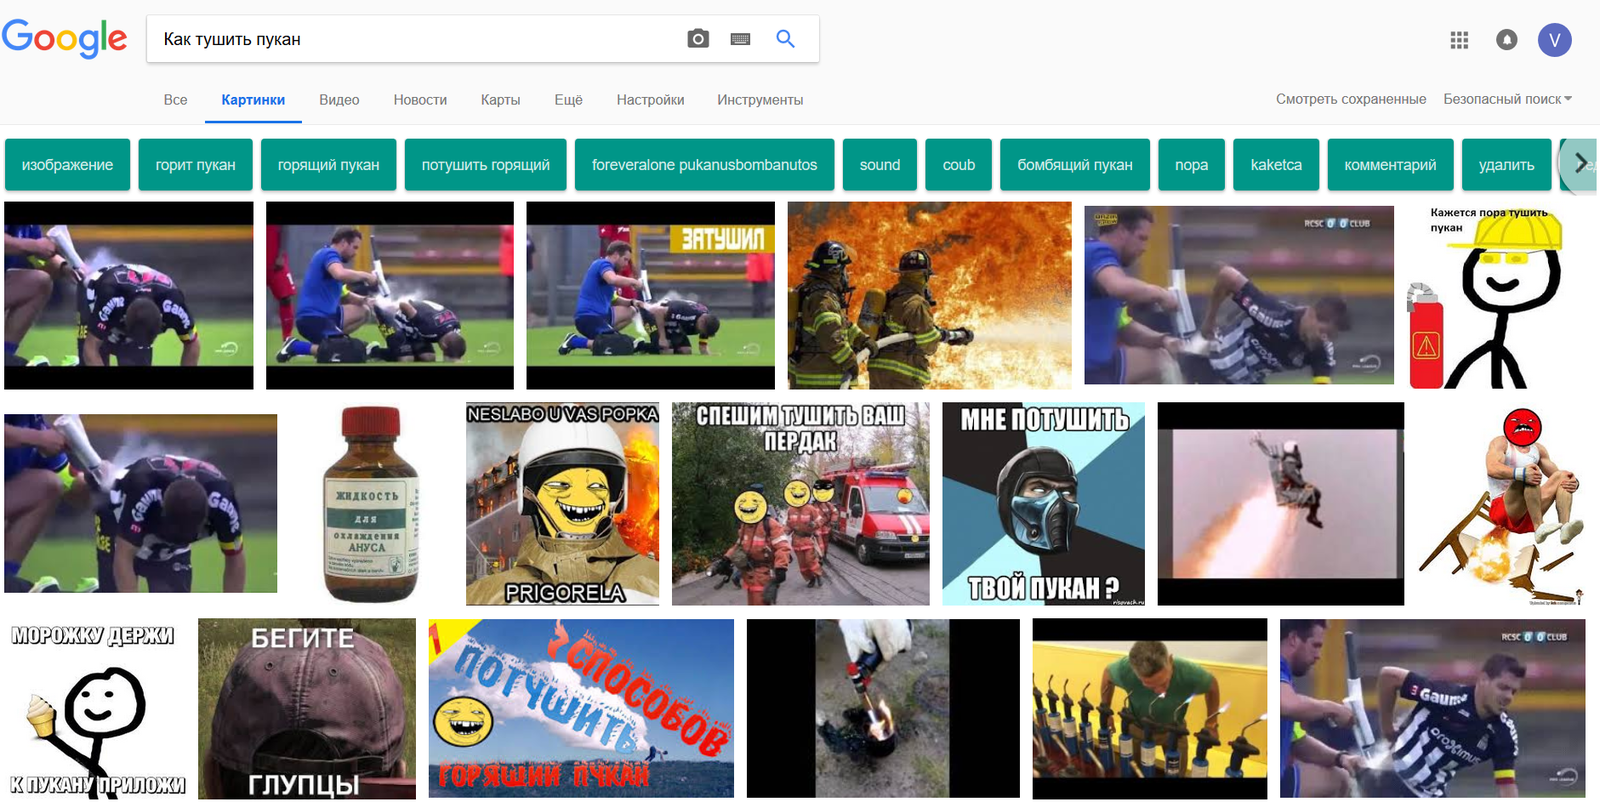Filter by the nopa chip
This screenshot has width=1600, height=802.
(1191, 164)
